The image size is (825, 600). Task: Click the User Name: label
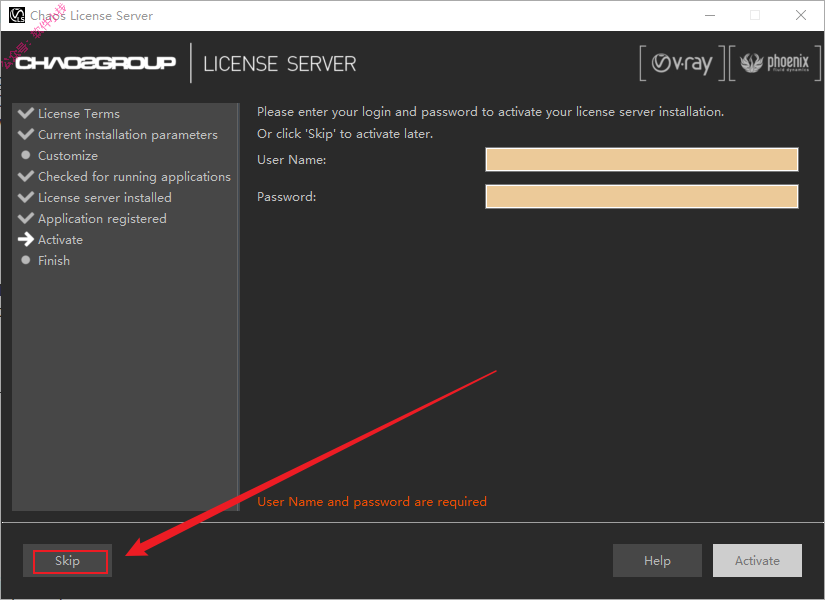(291, 159)
